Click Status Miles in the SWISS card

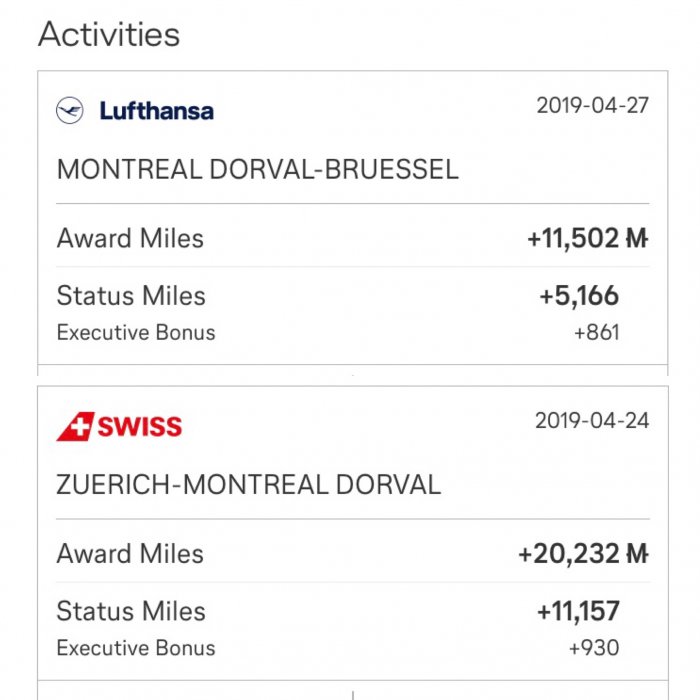tap(131, 611)
